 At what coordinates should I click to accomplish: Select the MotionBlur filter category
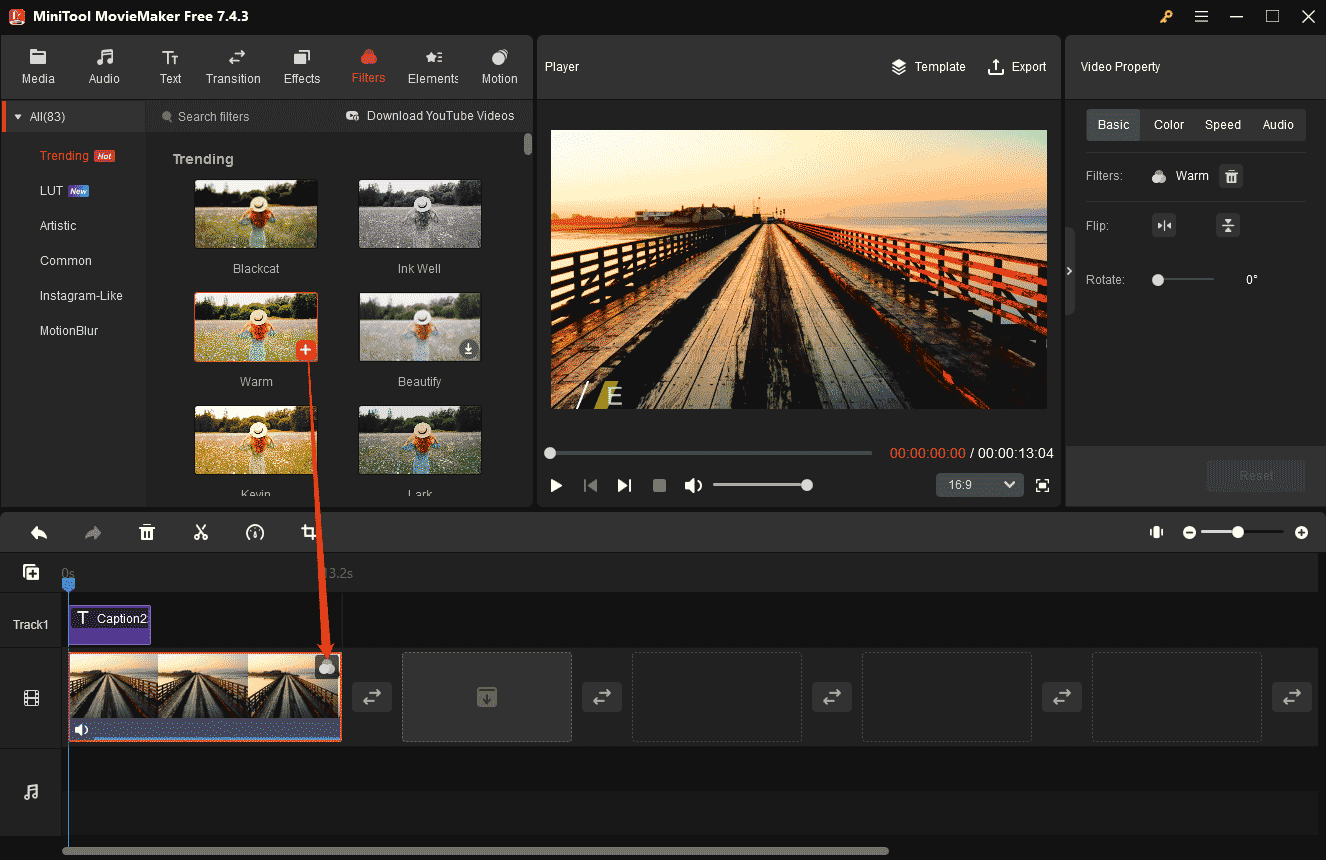(x=69, y=331)
